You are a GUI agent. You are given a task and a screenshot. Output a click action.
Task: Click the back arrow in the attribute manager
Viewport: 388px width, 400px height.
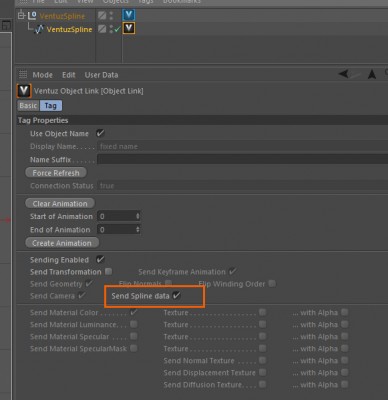point(344,74)
